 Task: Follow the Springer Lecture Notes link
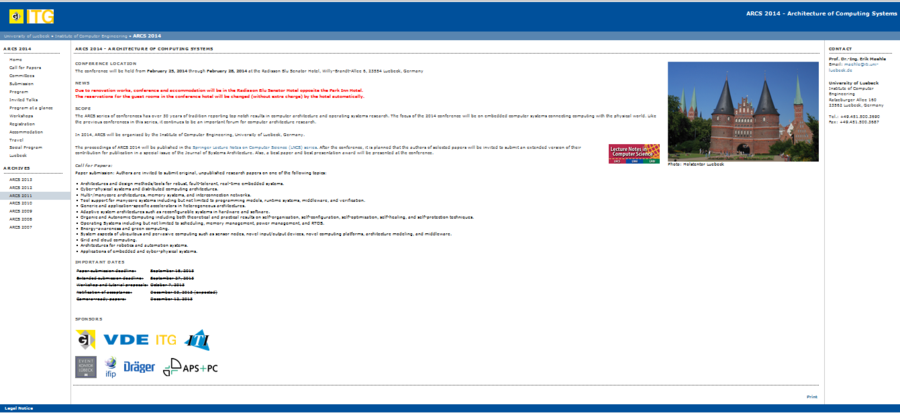click(255, 147)
